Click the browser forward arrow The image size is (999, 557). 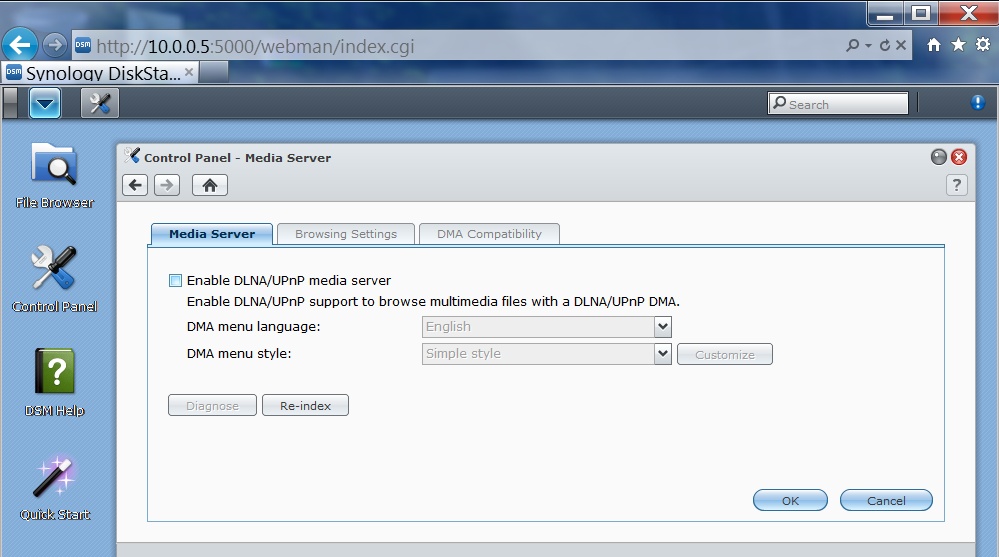click(55, 45)
